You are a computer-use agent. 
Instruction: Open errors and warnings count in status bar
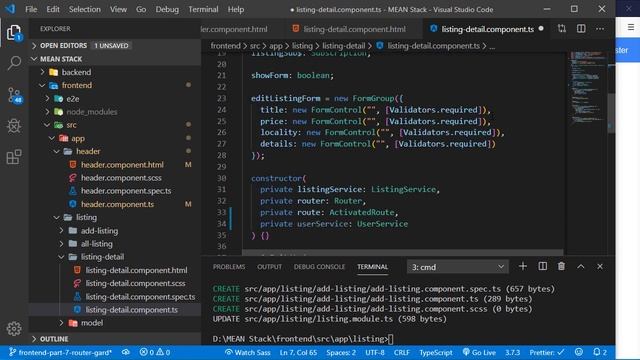pyautogui.click(x=155, y=352)
